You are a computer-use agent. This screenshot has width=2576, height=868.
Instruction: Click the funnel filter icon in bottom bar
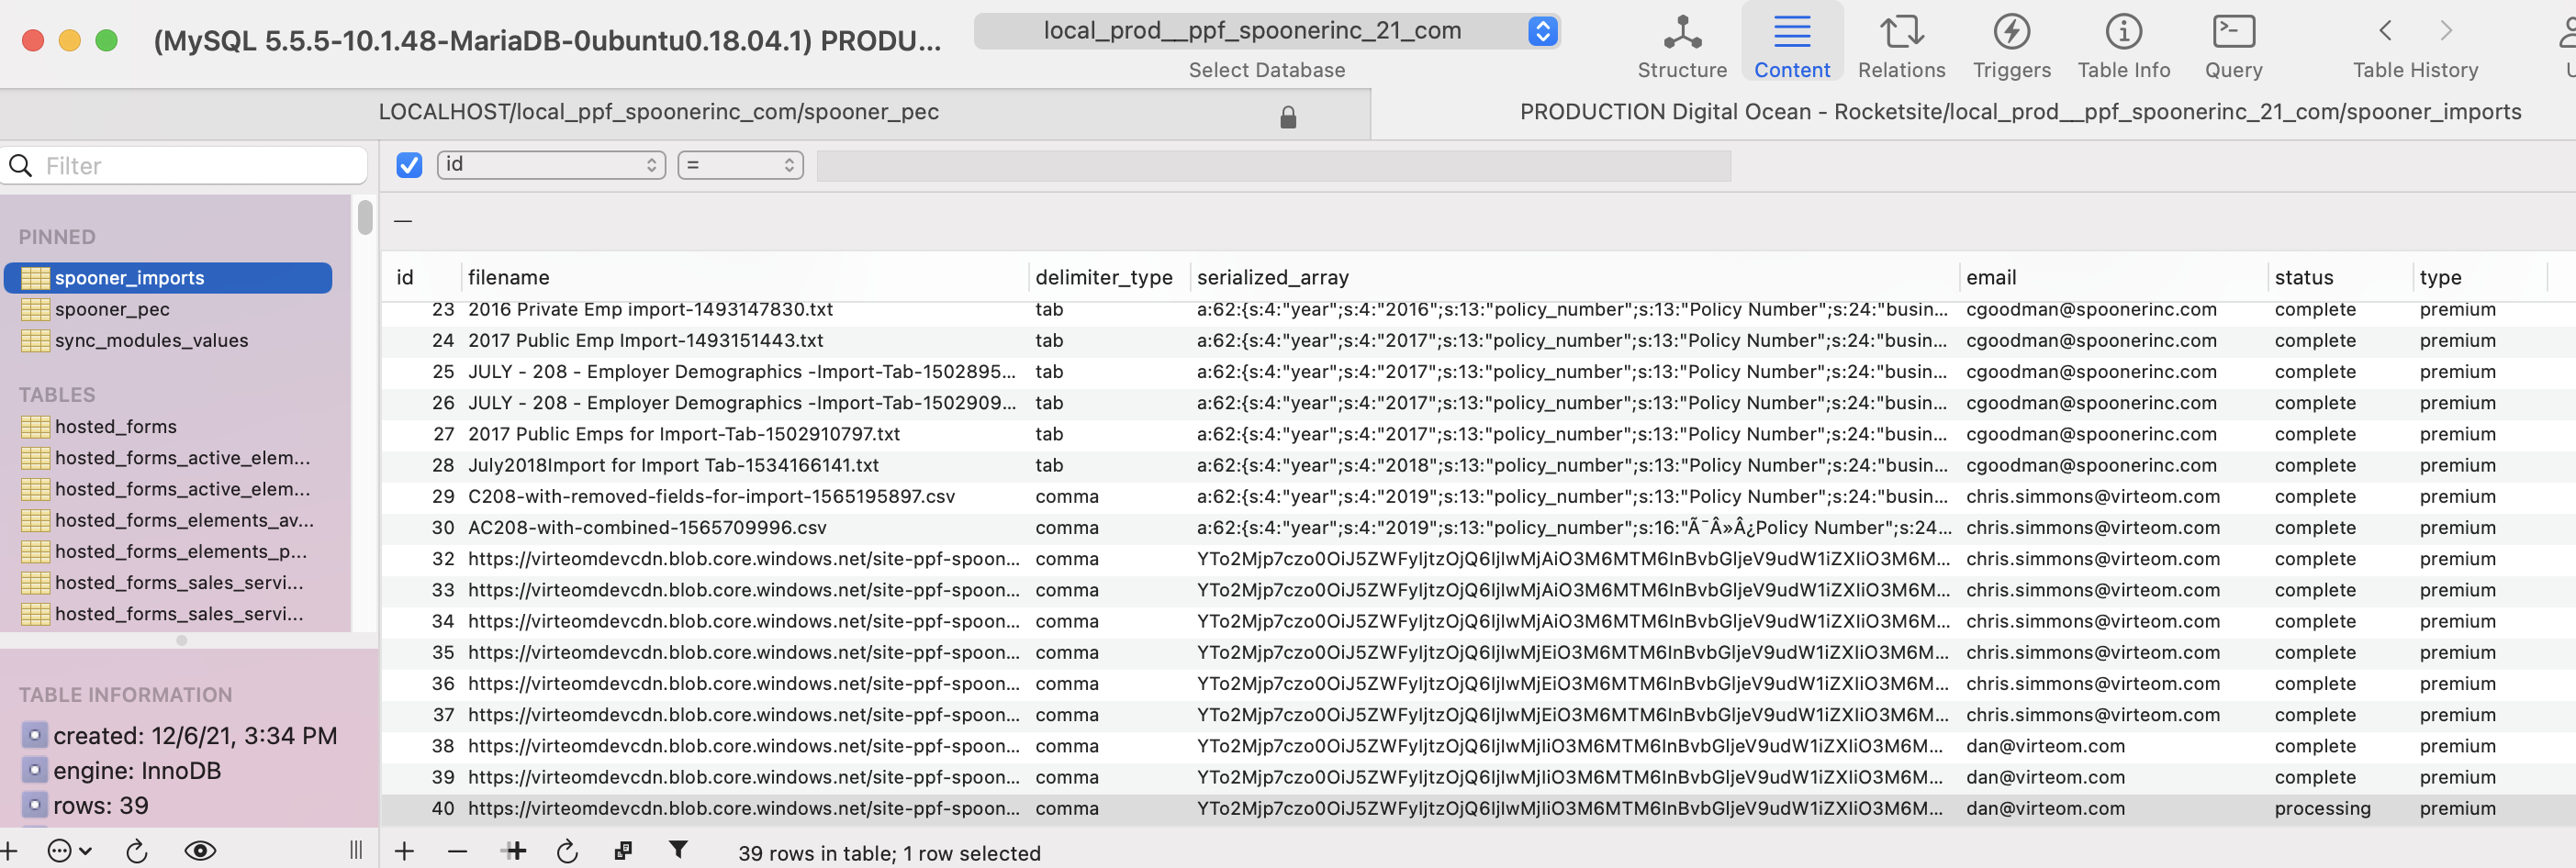coord(678,850)
